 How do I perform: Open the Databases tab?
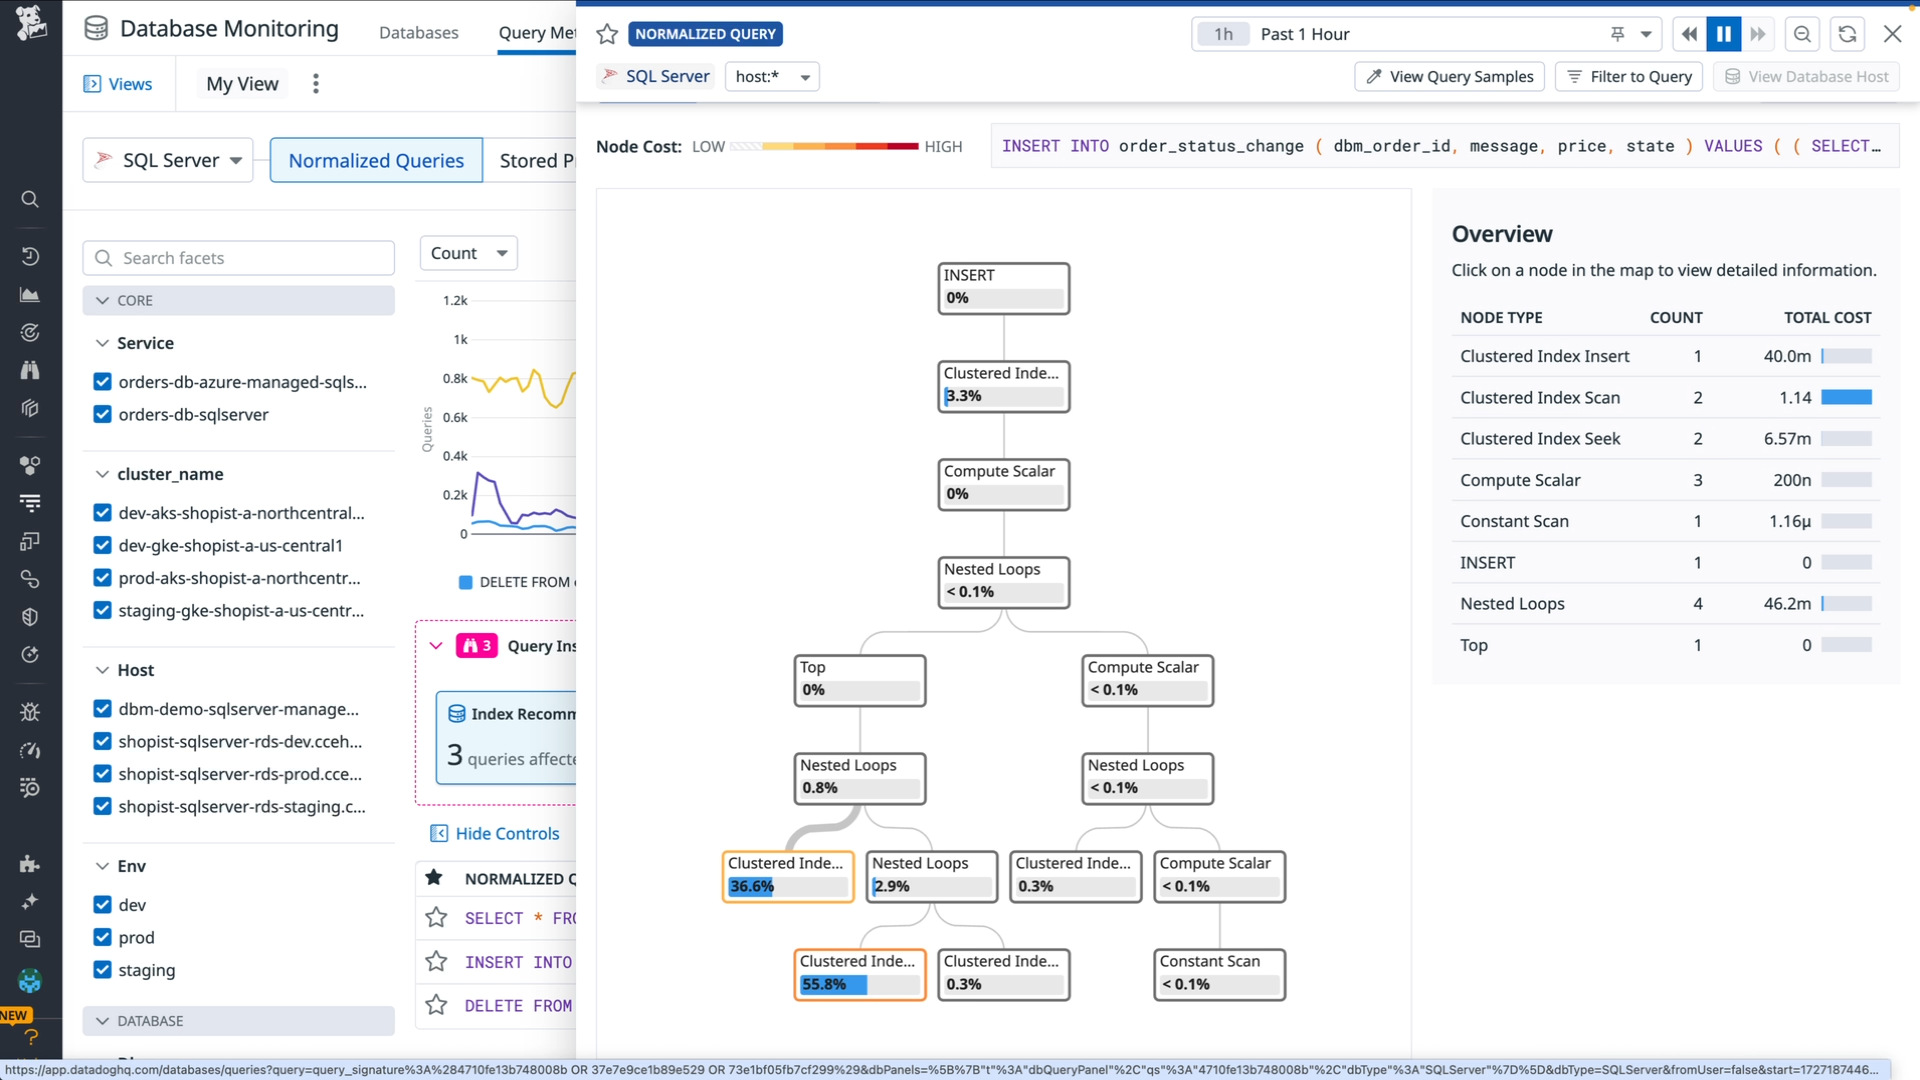tap(418, 33)
